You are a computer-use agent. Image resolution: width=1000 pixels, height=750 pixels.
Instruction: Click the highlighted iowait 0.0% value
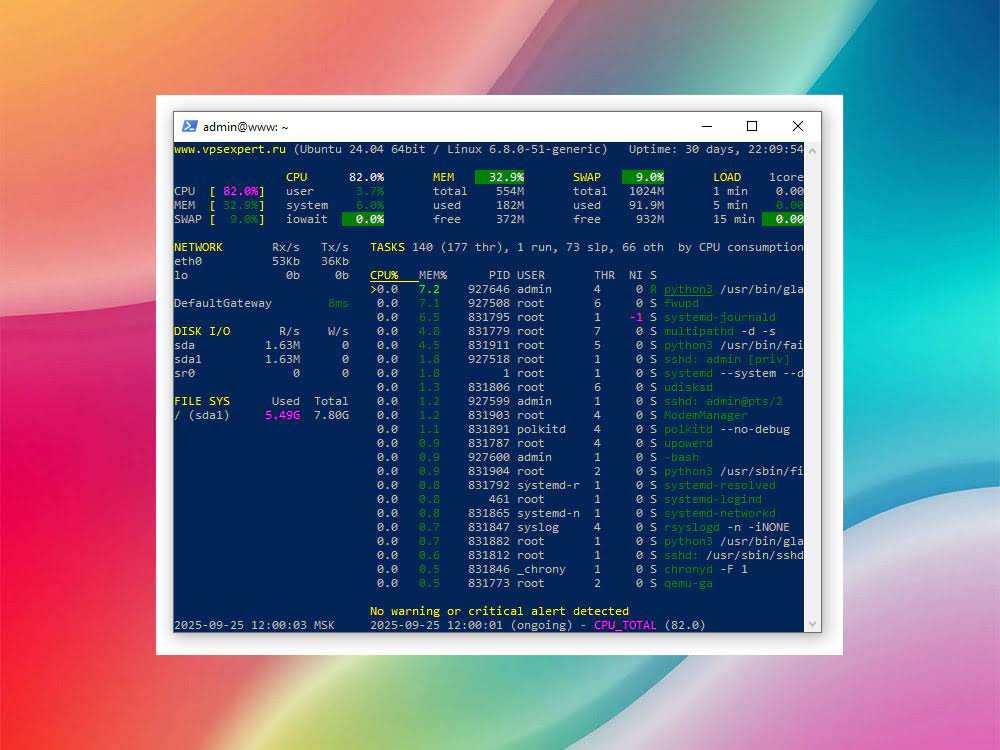[x=363, y=219]
